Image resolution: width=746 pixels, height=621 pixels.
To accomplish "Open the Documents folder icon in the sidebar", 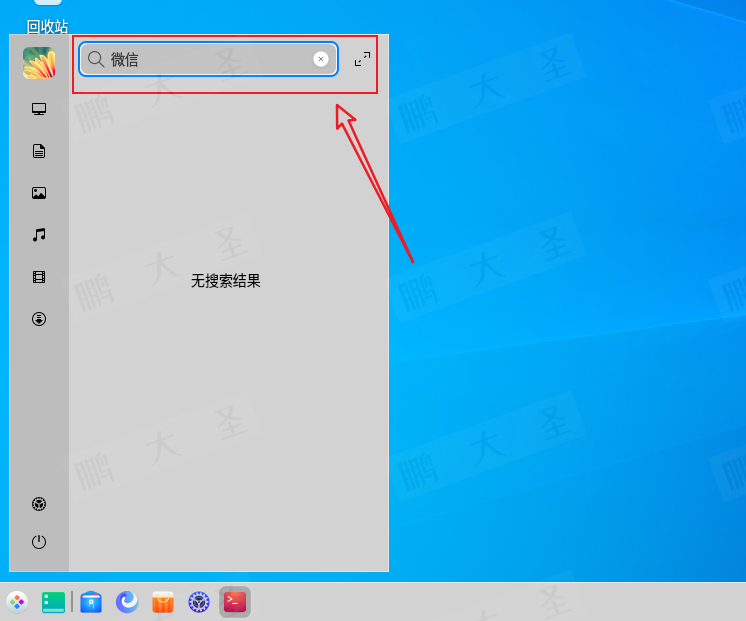I will pyautogui.click(x=39, y=151).
